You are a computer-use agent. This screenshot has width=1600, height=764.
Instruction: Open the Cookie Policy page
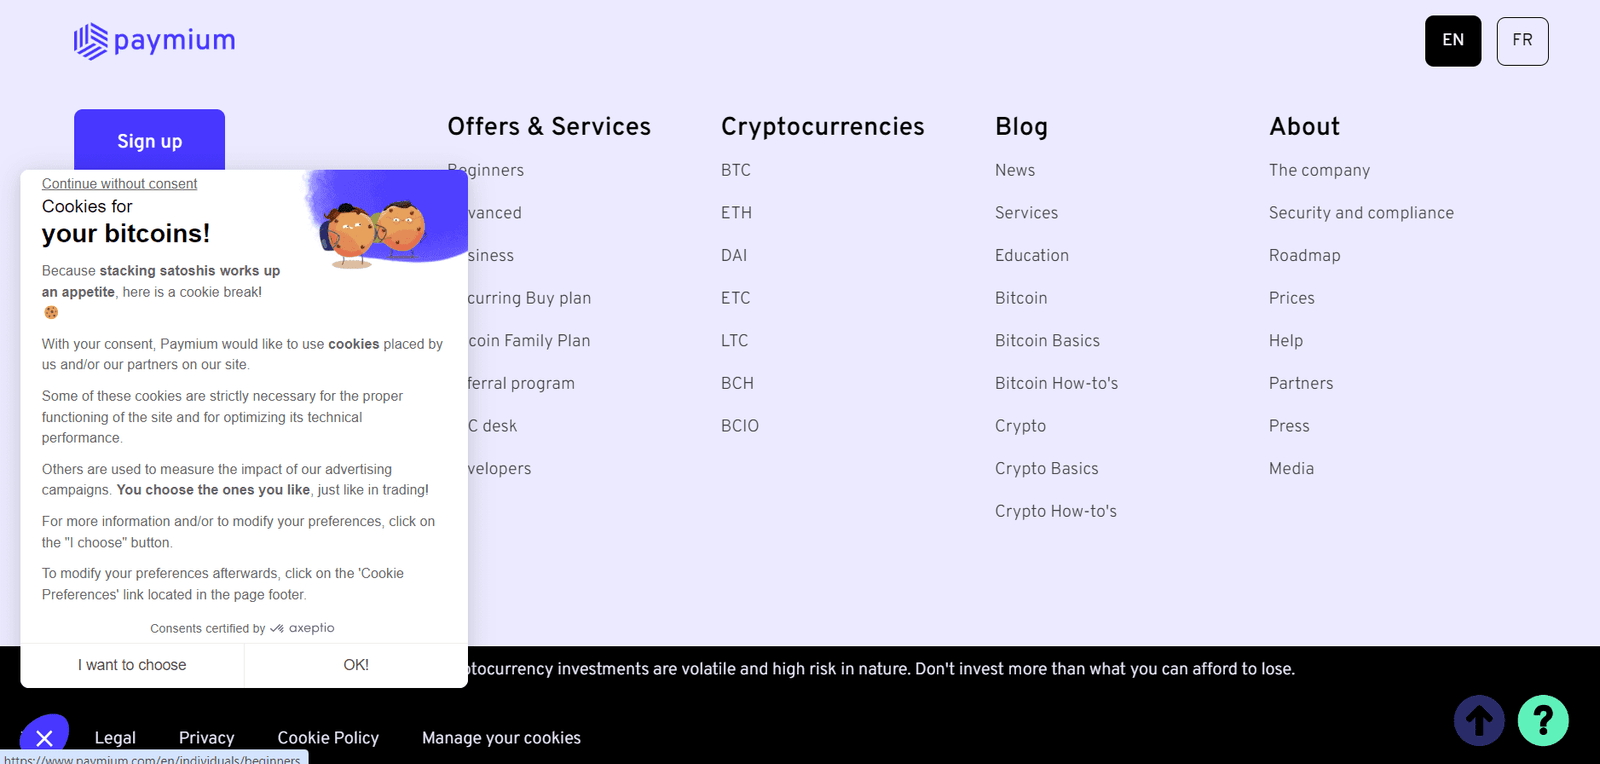(328, 737)
